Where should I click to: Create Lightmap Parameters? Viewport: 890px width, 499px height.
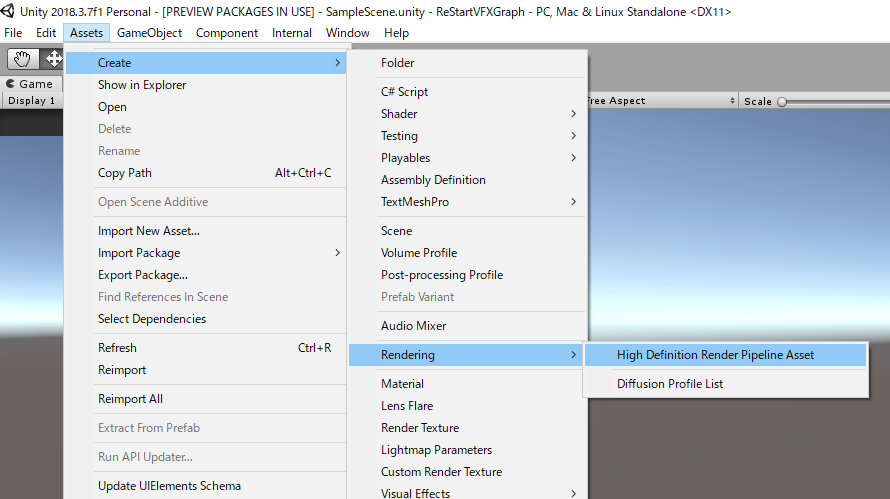pyautogui.click(x=467, y=450)
